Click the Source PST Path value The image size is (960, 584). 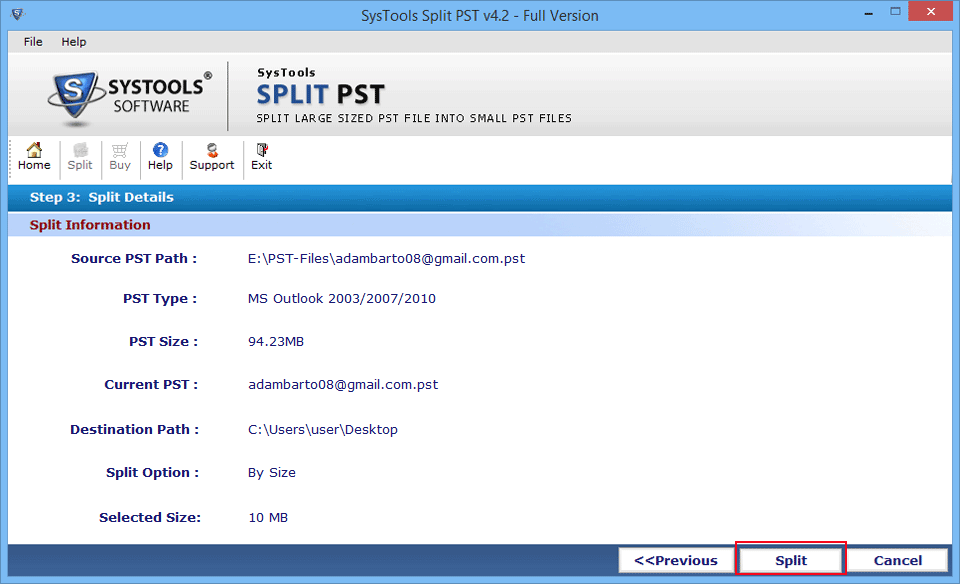pyautogui.click(x=386, y=258)
